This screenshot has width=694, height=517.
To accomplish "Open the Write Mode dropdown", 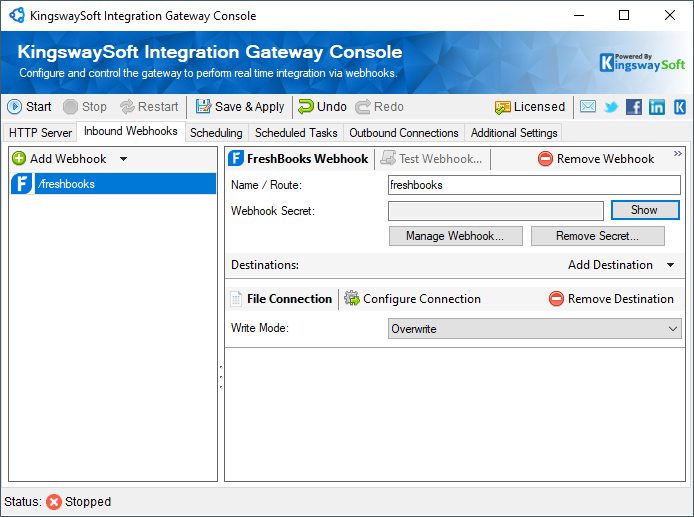I will pyautogui.click(x=535, y=329).
